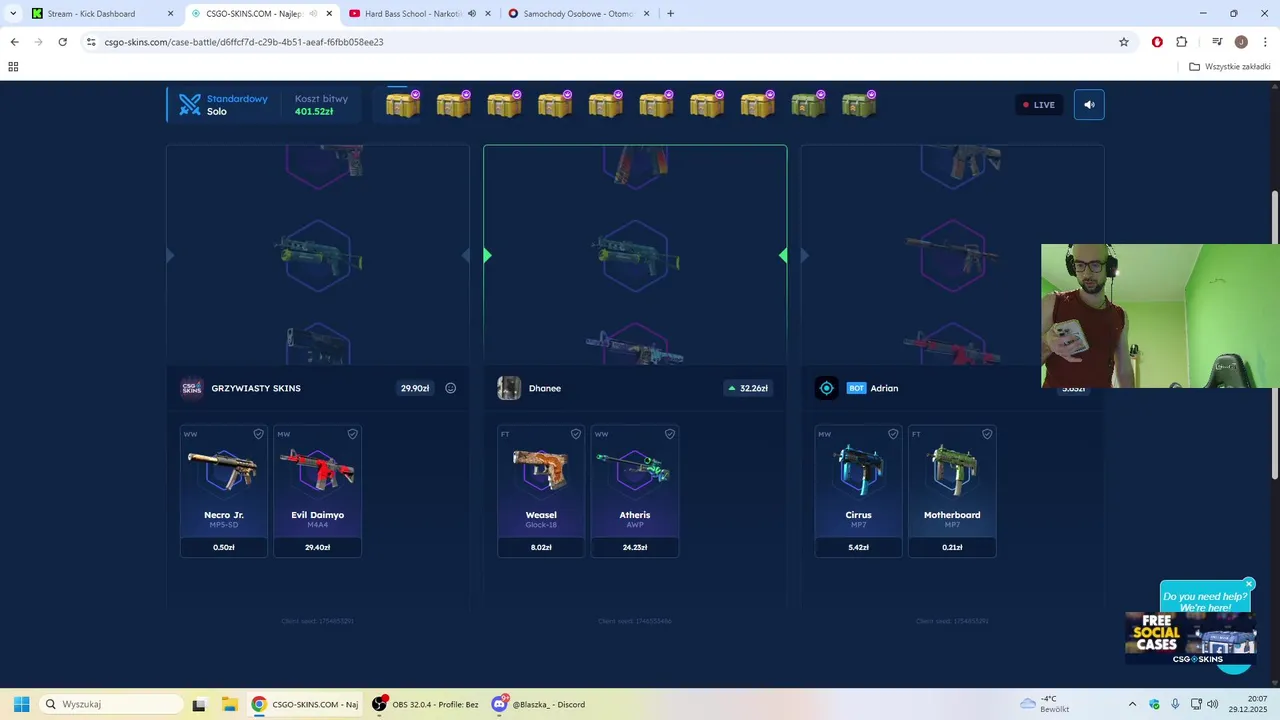
Task: Switch to Samochody Osobowe Otomoto tab
Action: 578,14
